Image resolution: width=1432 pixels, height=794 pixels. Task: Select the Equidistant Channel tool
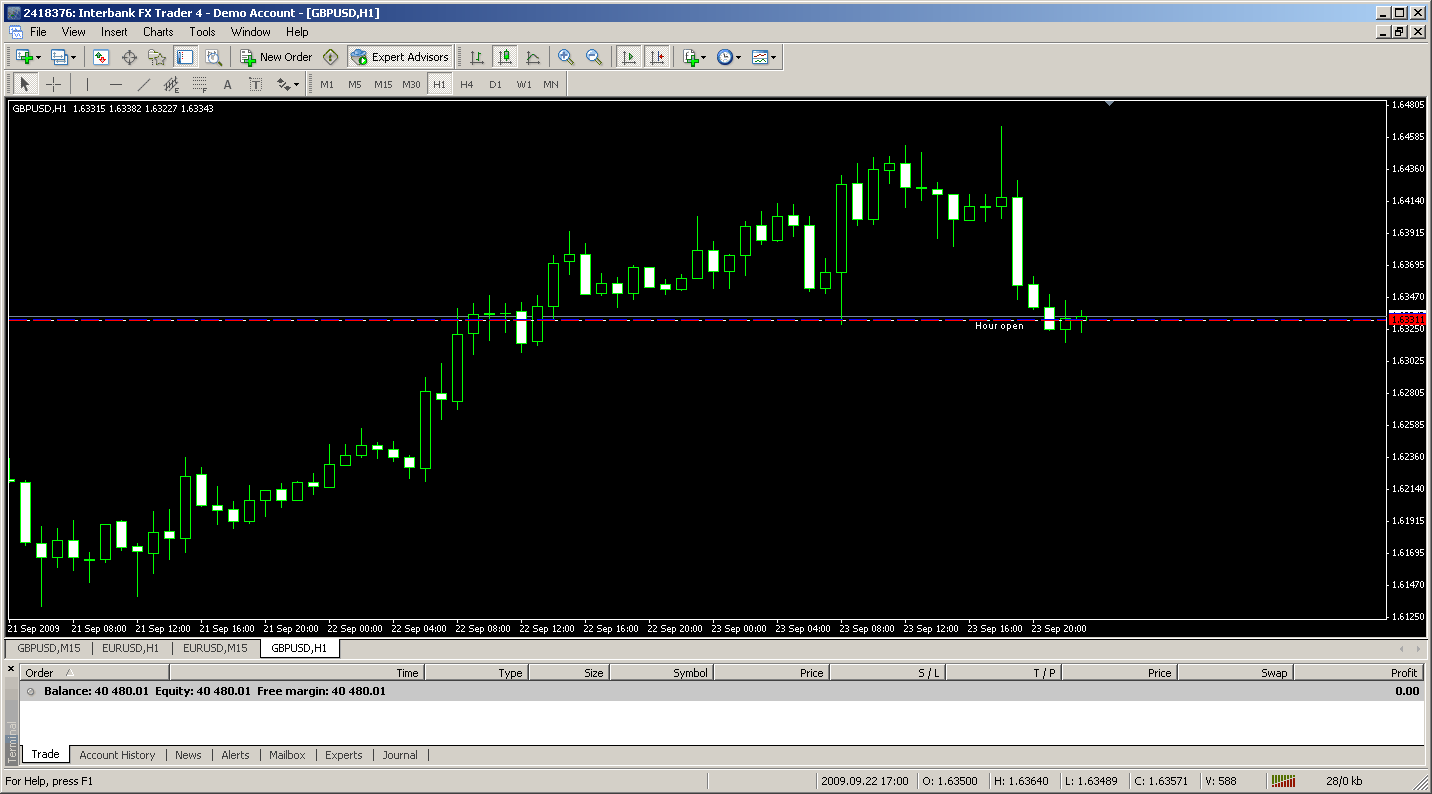pos(172,85)
